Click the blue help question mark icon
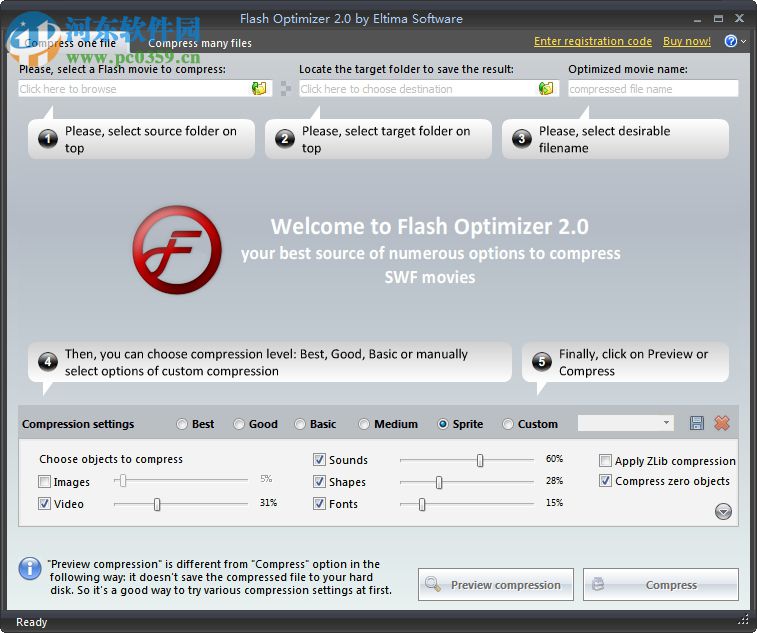The width and height of the screenshot is (757, 633). pyautogui.click(x=730, y=41)
